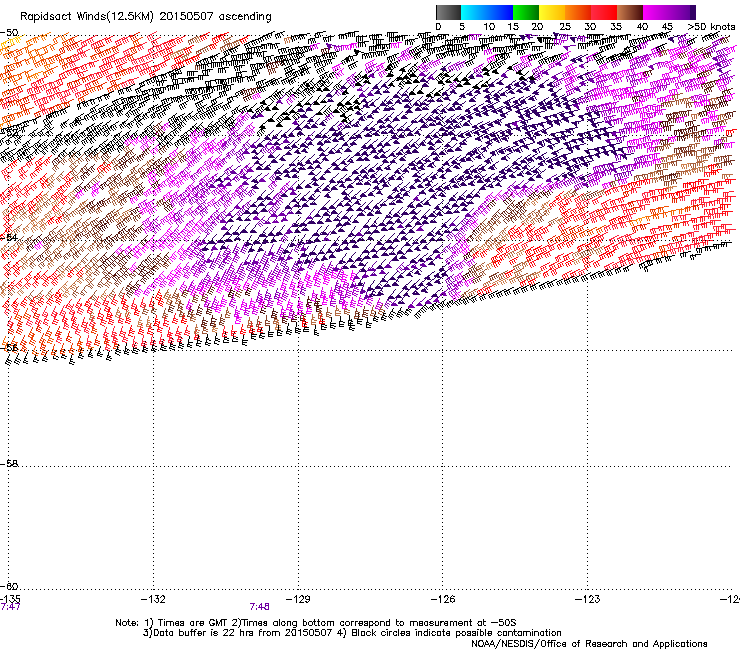Click the '25' legend tick label
The height and width of the screenshot is (650, 740).
pos(565,27)
